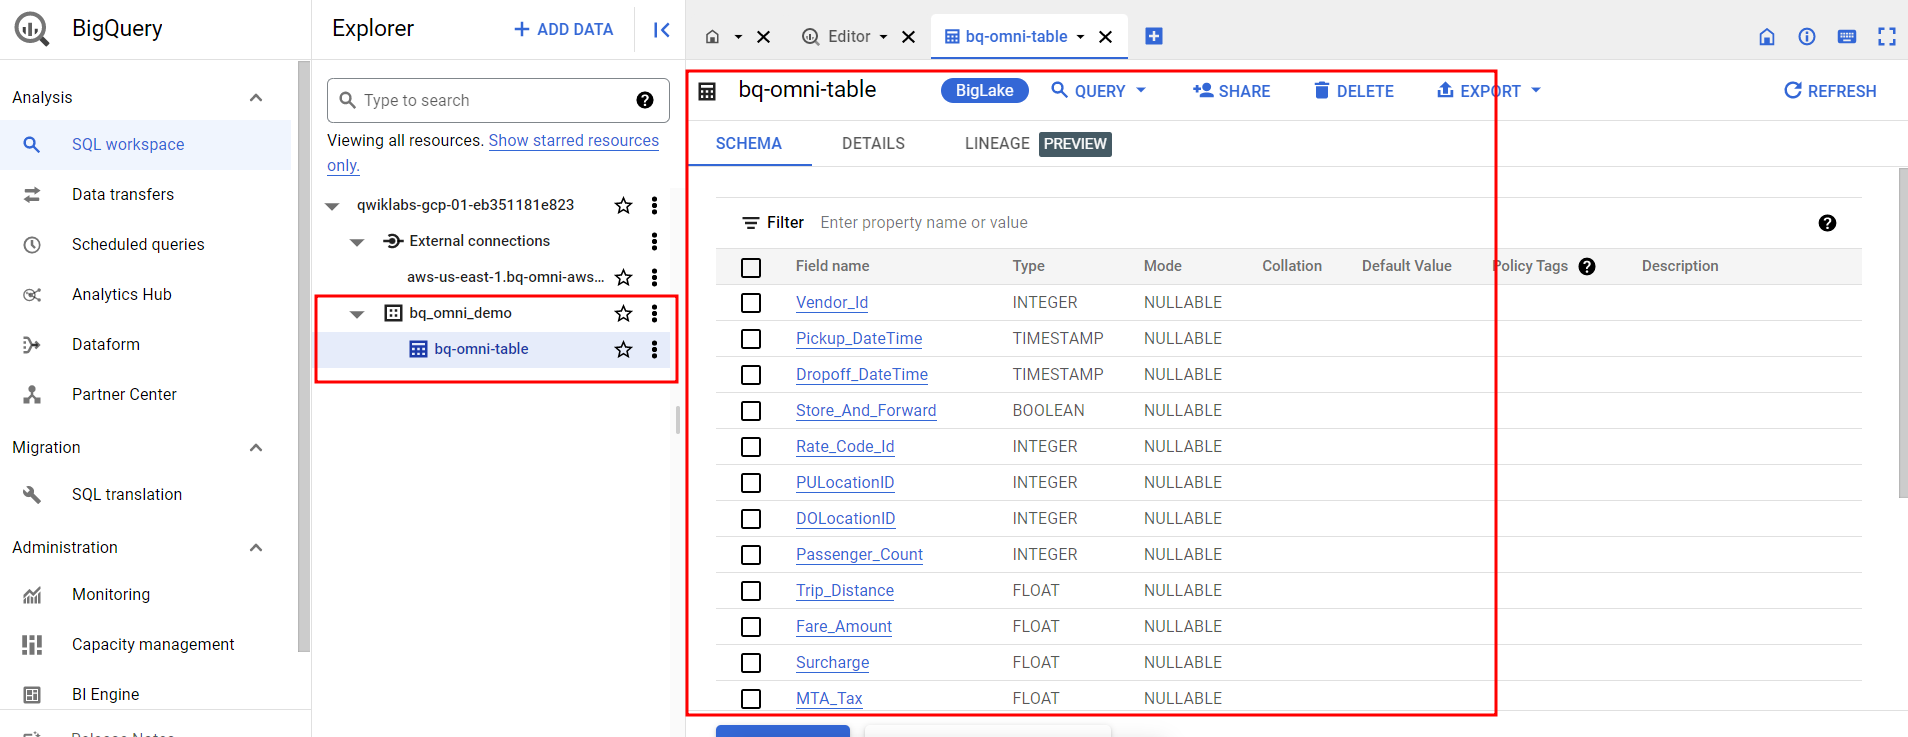
Task: Click ADD DATA button
Action: (564, 30)
